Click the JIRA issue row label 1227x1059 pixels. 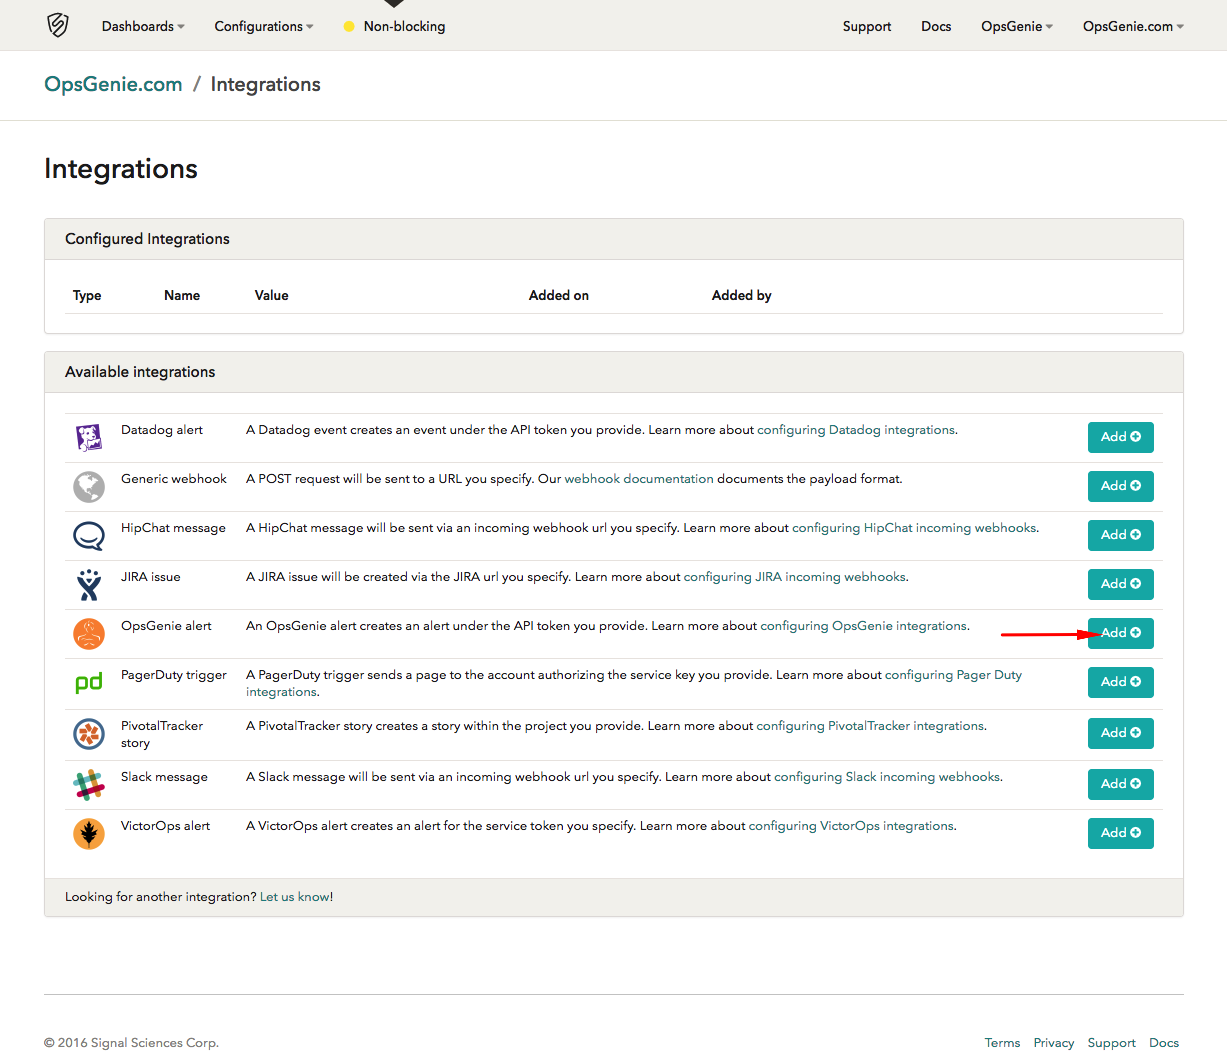tap(151, 577)
